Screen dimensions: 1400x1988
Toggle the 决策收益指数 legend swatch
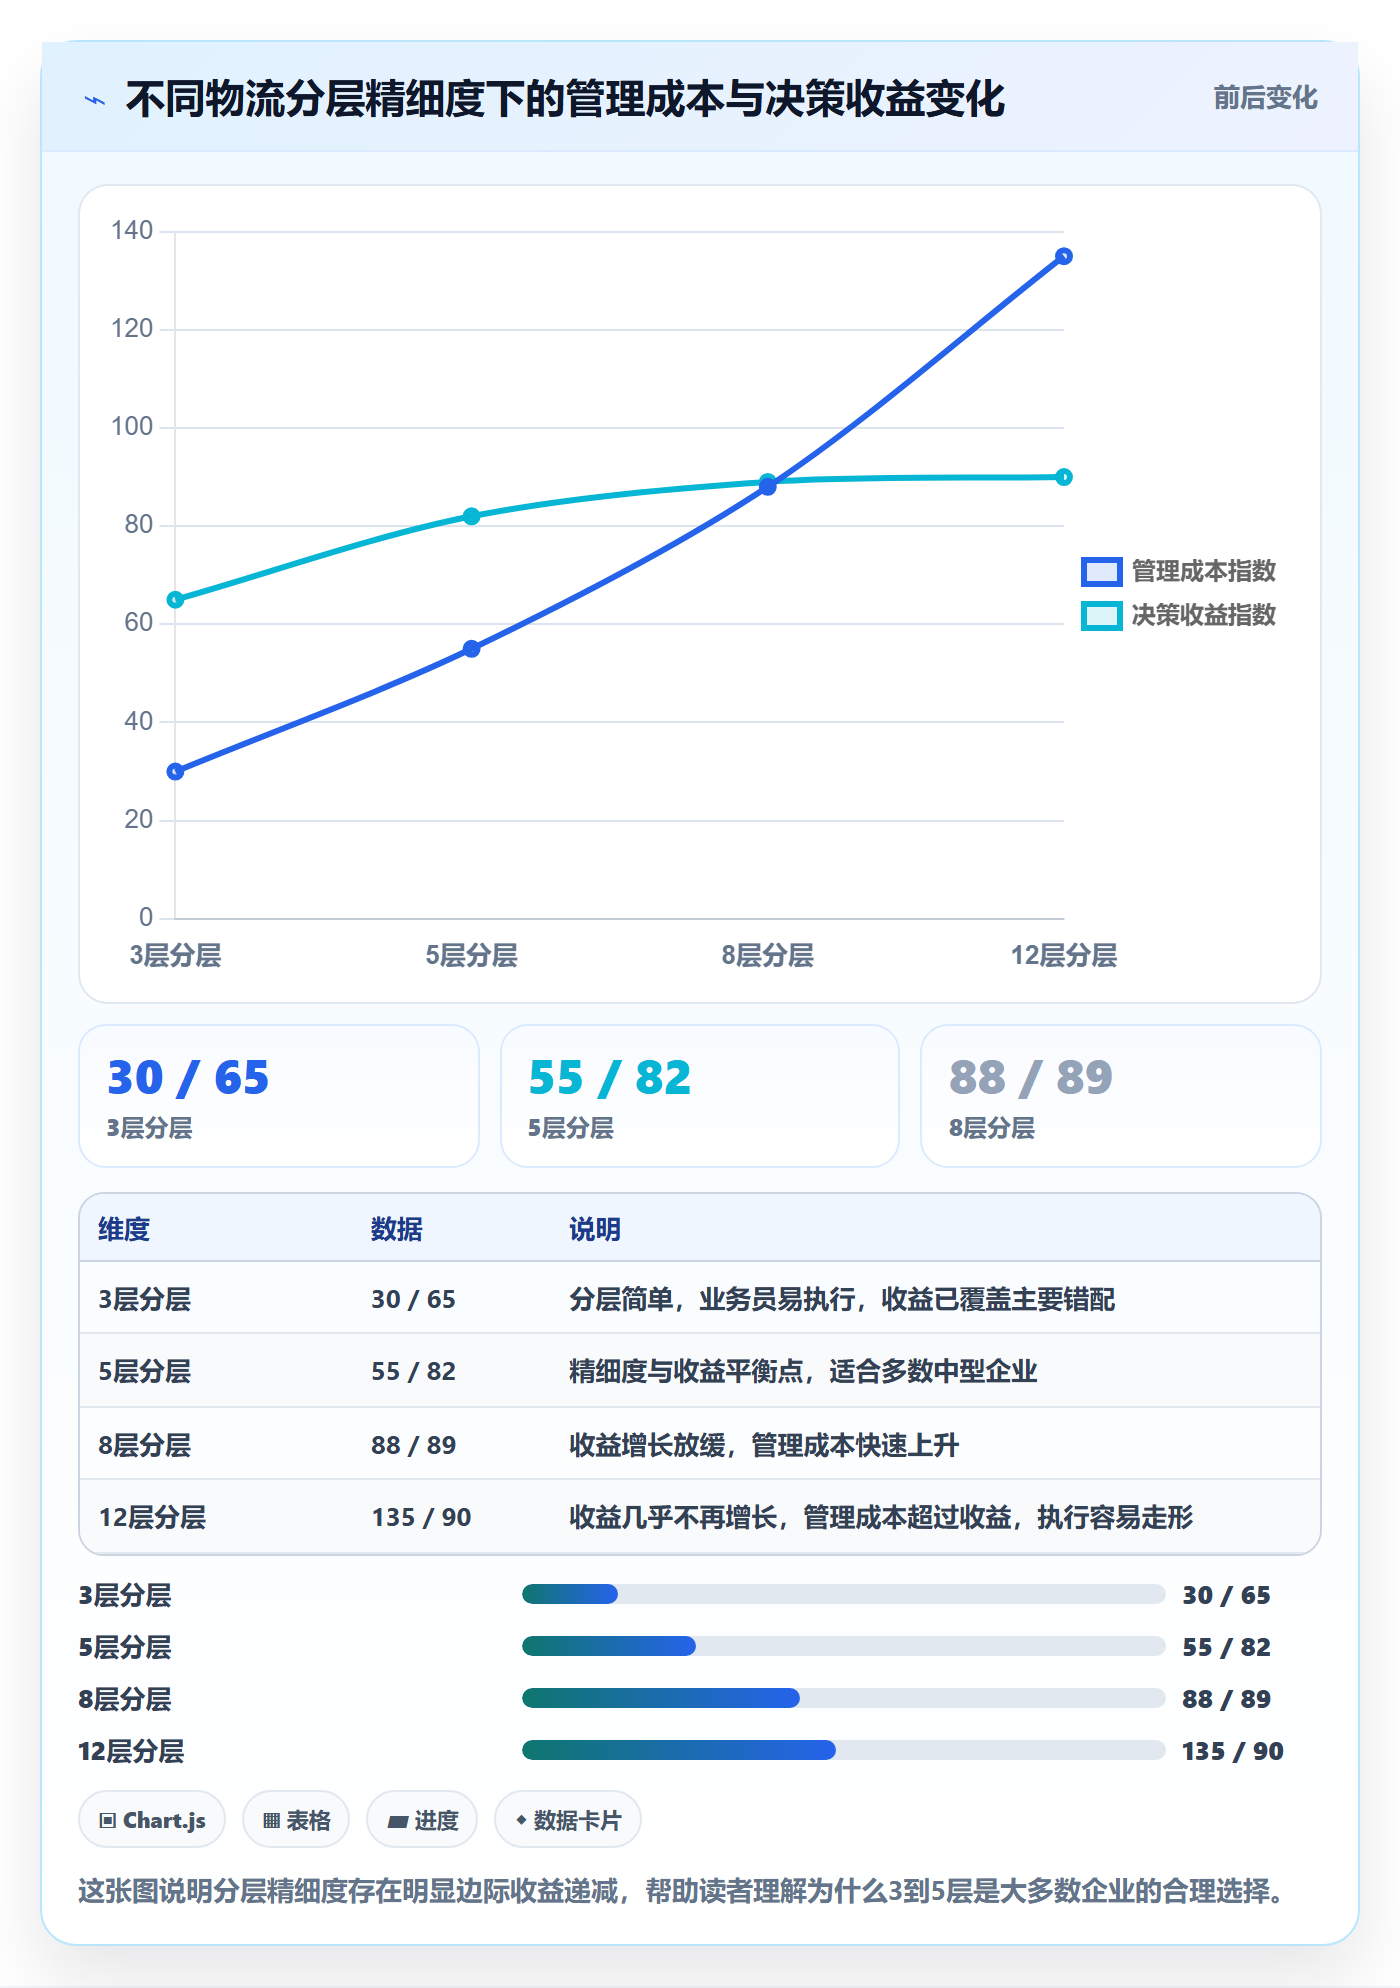pos(1101,616)
